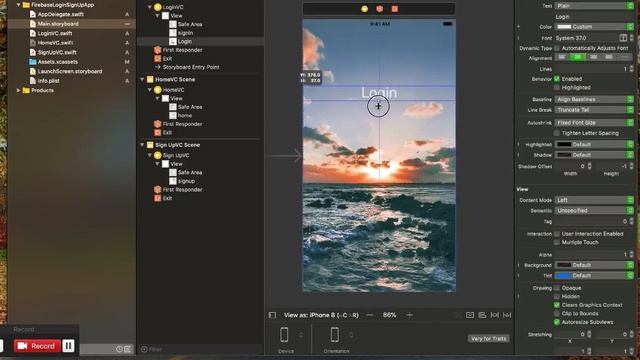Select the LoginVC view controller icon in outline
Viewport: 640px width, 360px height.
[158, 7]
